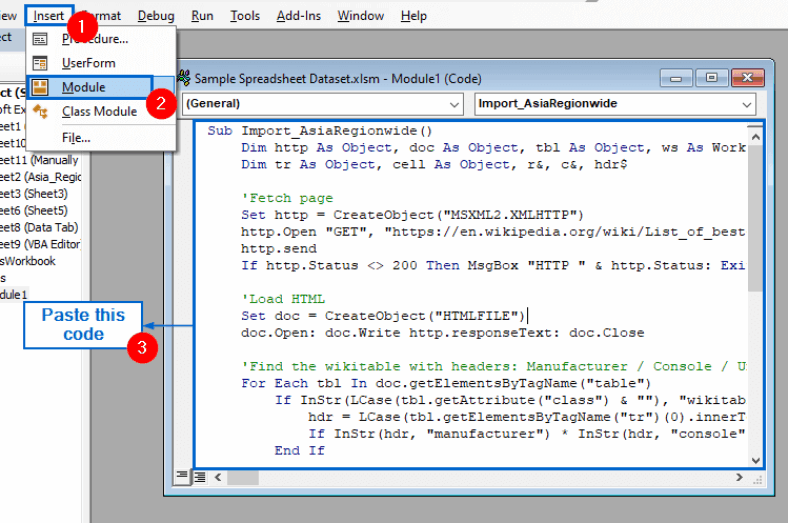Open the Tools menu
Image resolution: width=788 pixels, height=523 pixels.
[x=245, y=16]
